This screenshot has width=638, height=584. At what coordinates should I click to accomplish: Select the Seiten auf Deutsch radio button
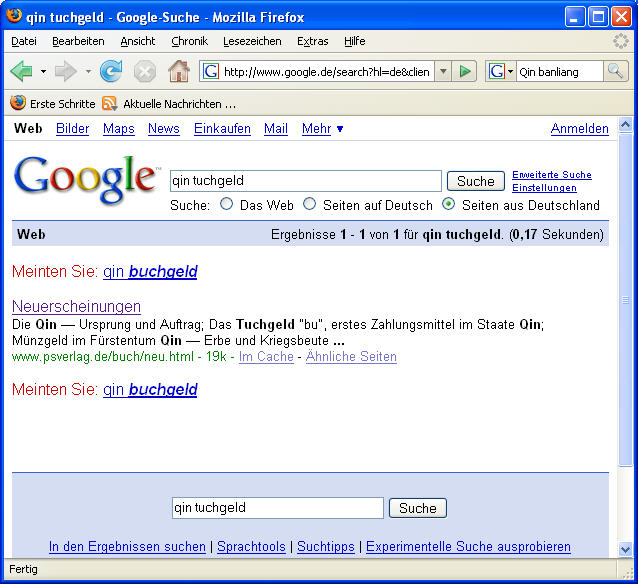(x=309, y=203)
